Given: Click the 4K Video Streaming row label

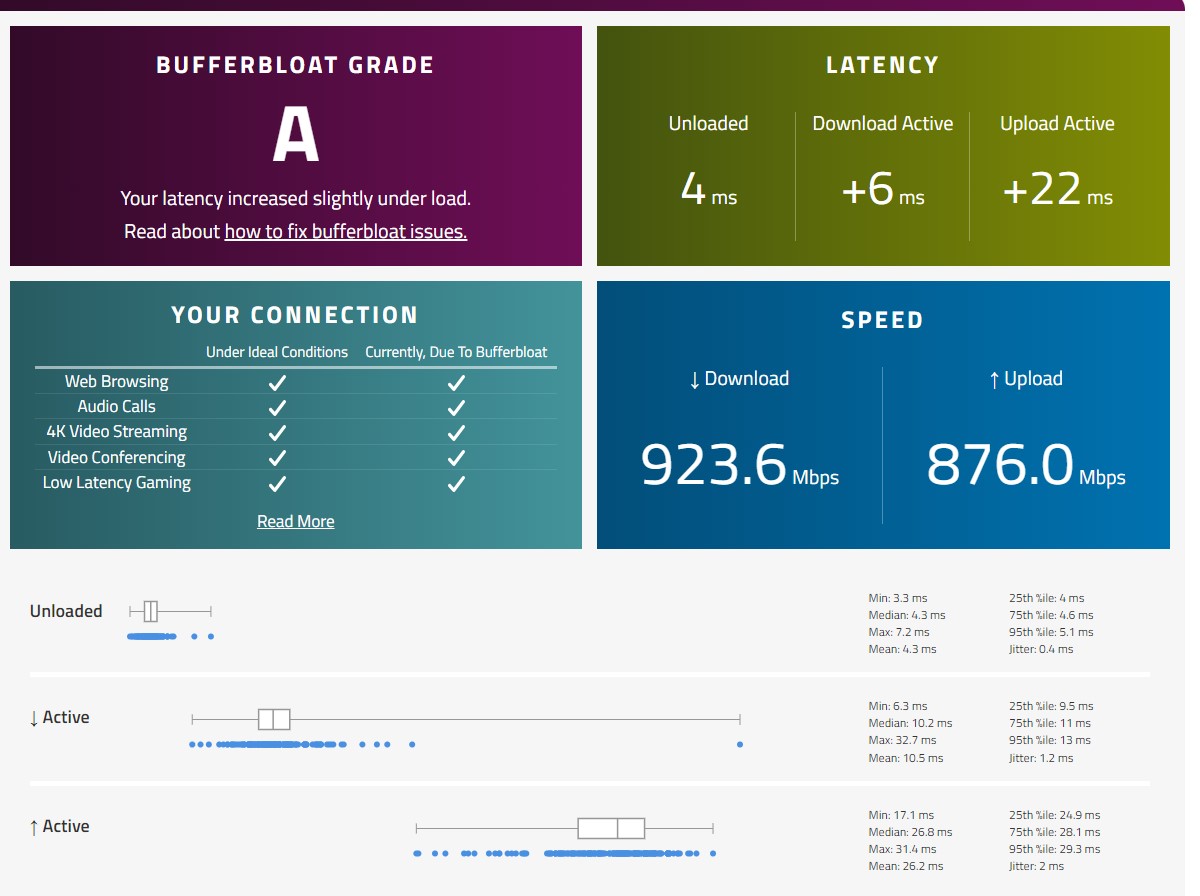Looking at the screenshot, I should (117, 431).
